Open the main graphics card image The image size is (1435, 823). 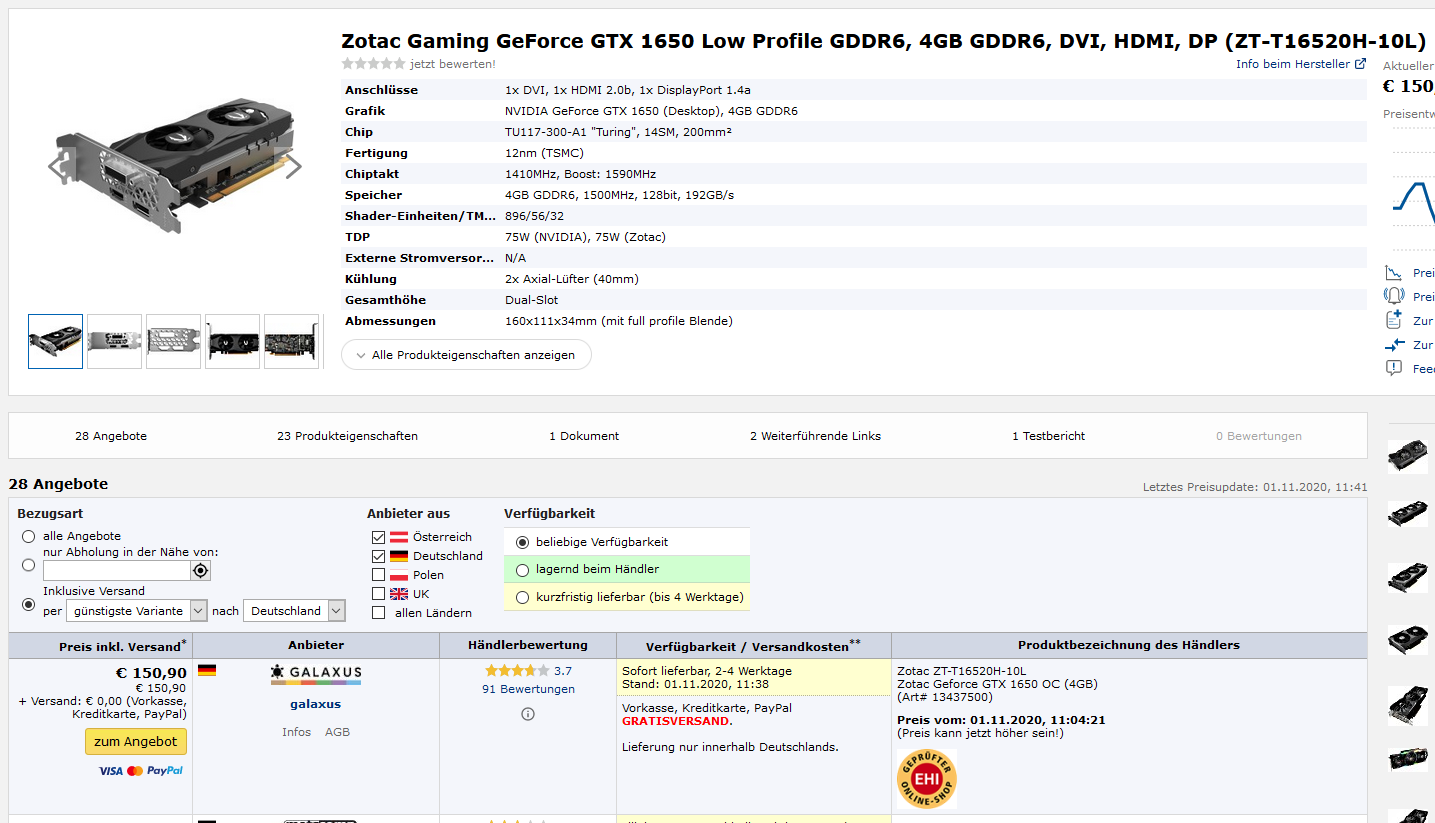click(175, 166)
